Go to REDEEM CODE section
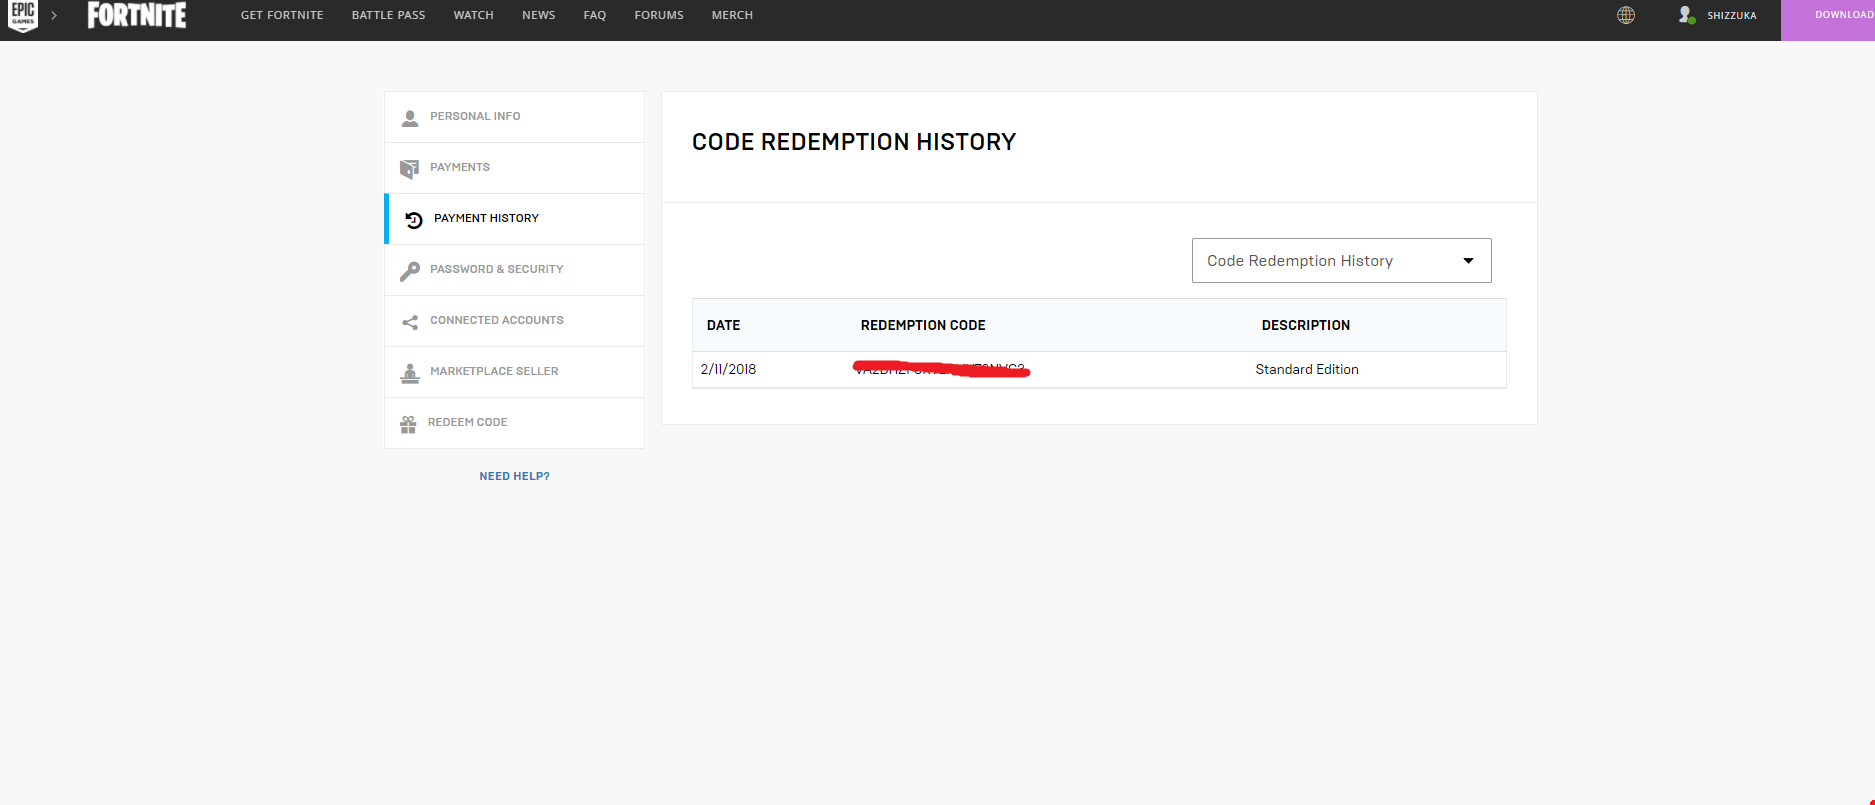 tap(514, 423)
